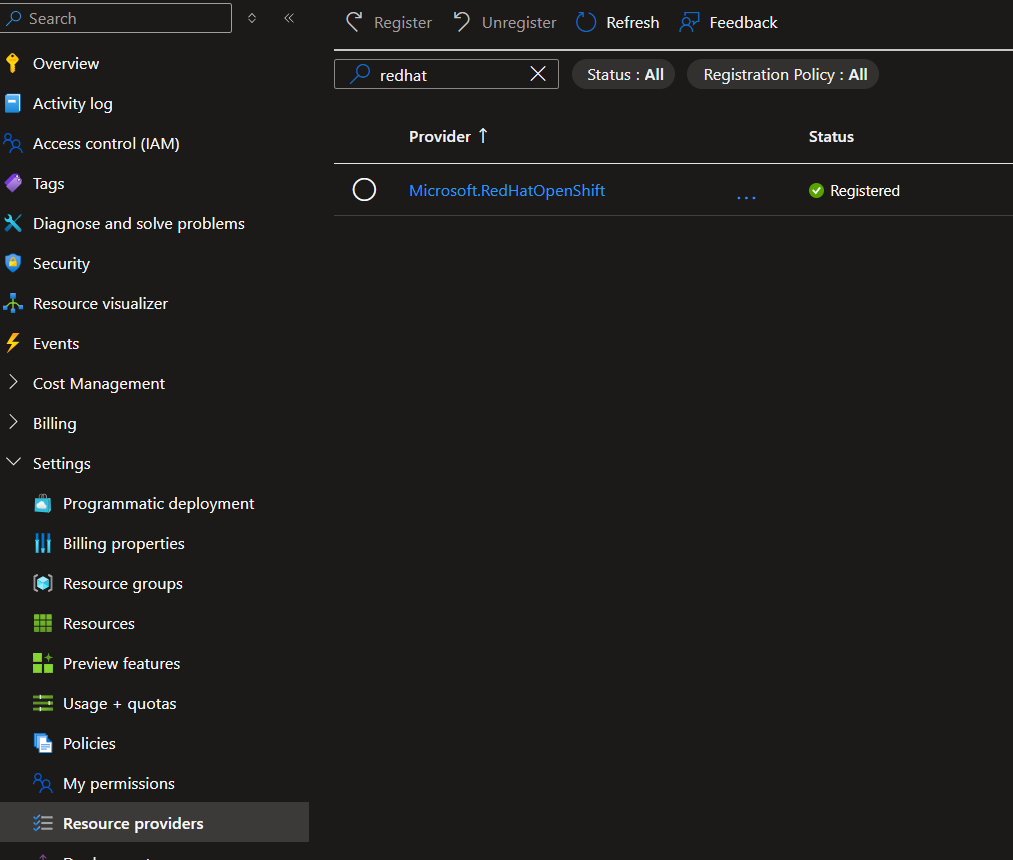Open Feedback from the toolbar icon

tap(692, 22)
